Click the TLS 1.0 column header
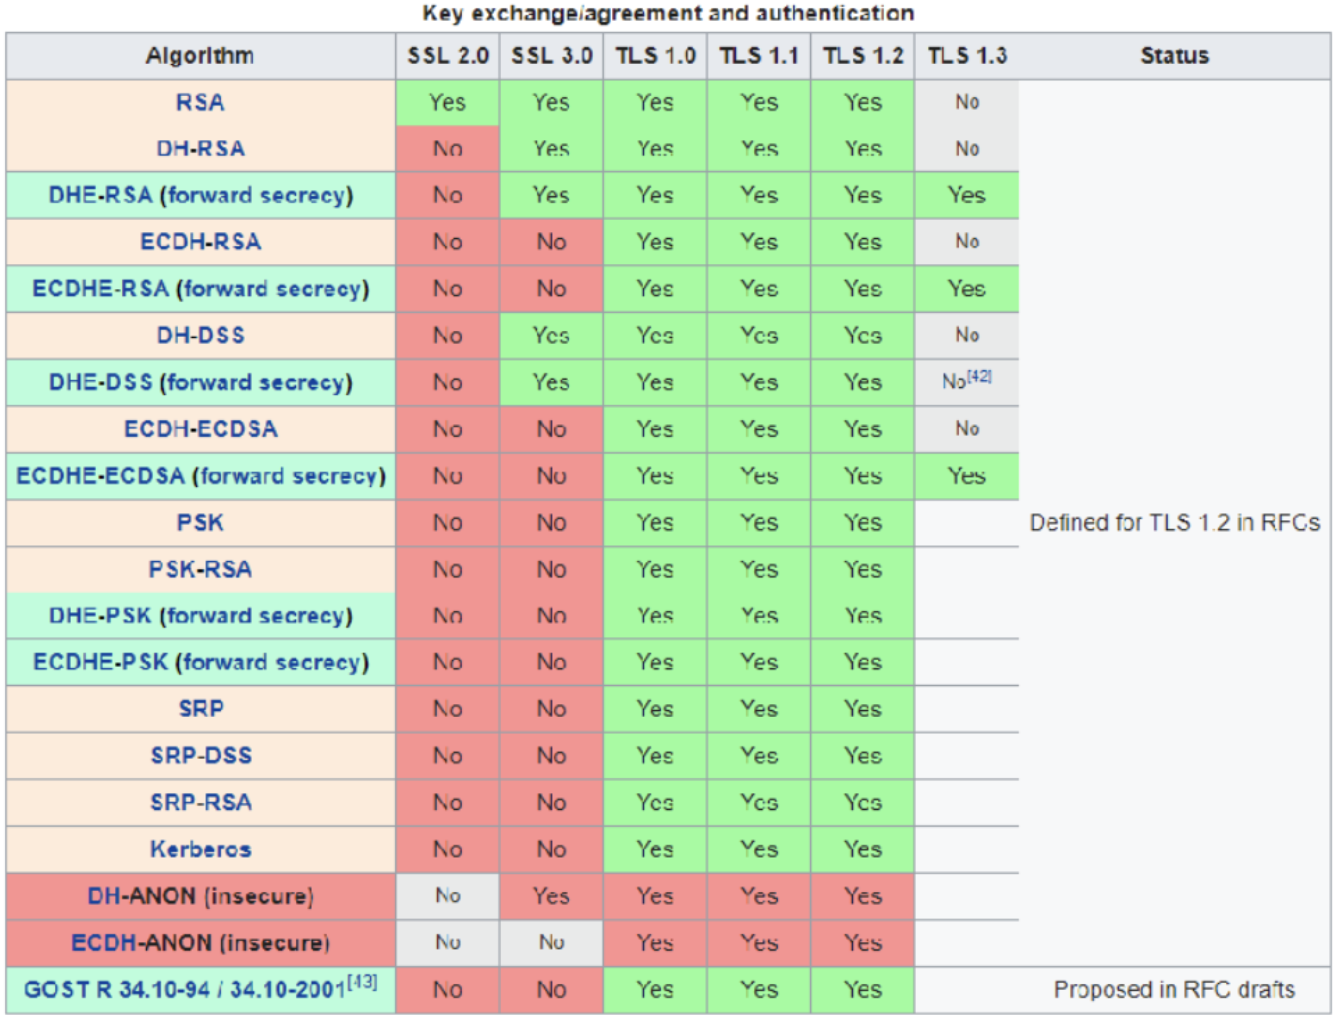The height and width of the screenshot is (1024, 1338). [655, 56]
